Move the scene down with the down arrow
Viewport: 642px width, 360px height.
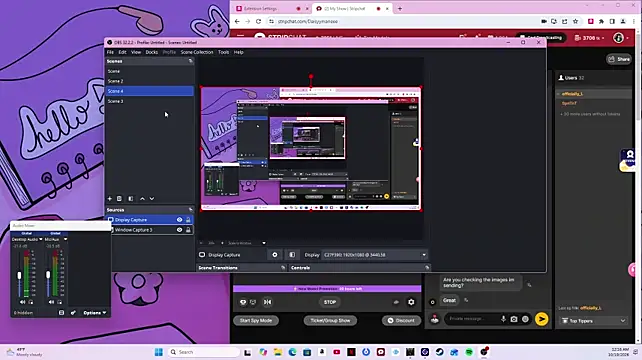[x=152, y=199]
